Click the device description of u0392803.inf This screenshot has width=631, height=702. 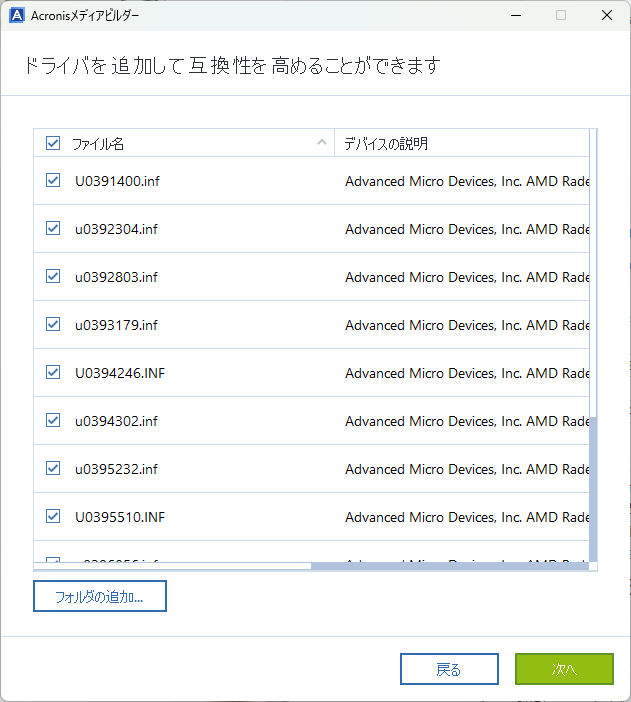point(467,277)
